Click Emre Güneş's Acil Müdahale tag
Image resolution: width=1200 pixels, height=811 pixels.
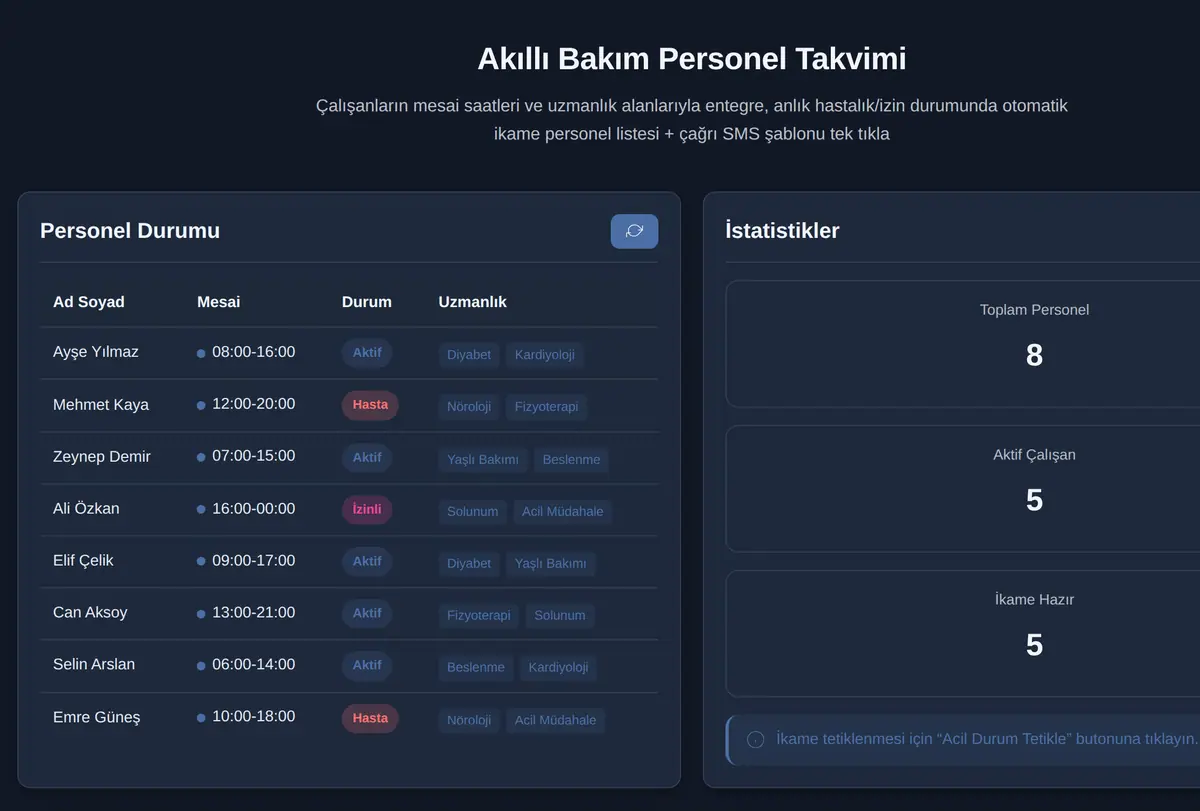pyautogui.click(x=556, y=721)
